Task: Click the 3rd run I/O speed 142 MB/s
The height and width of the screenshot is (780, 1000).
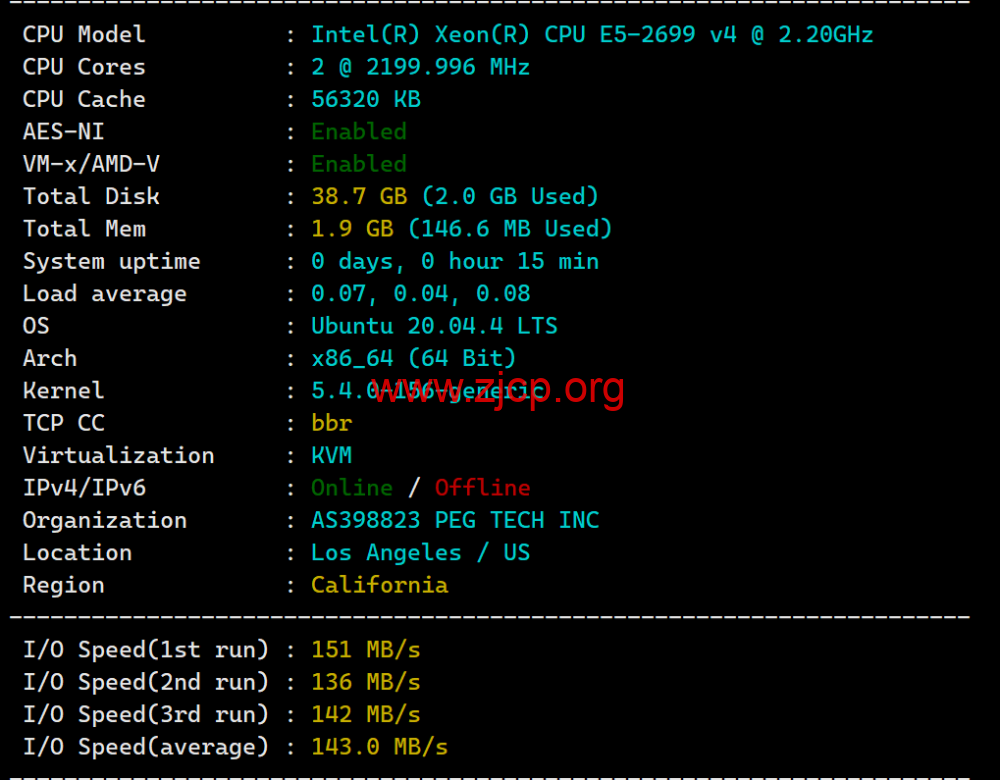Action: [365, 714]
